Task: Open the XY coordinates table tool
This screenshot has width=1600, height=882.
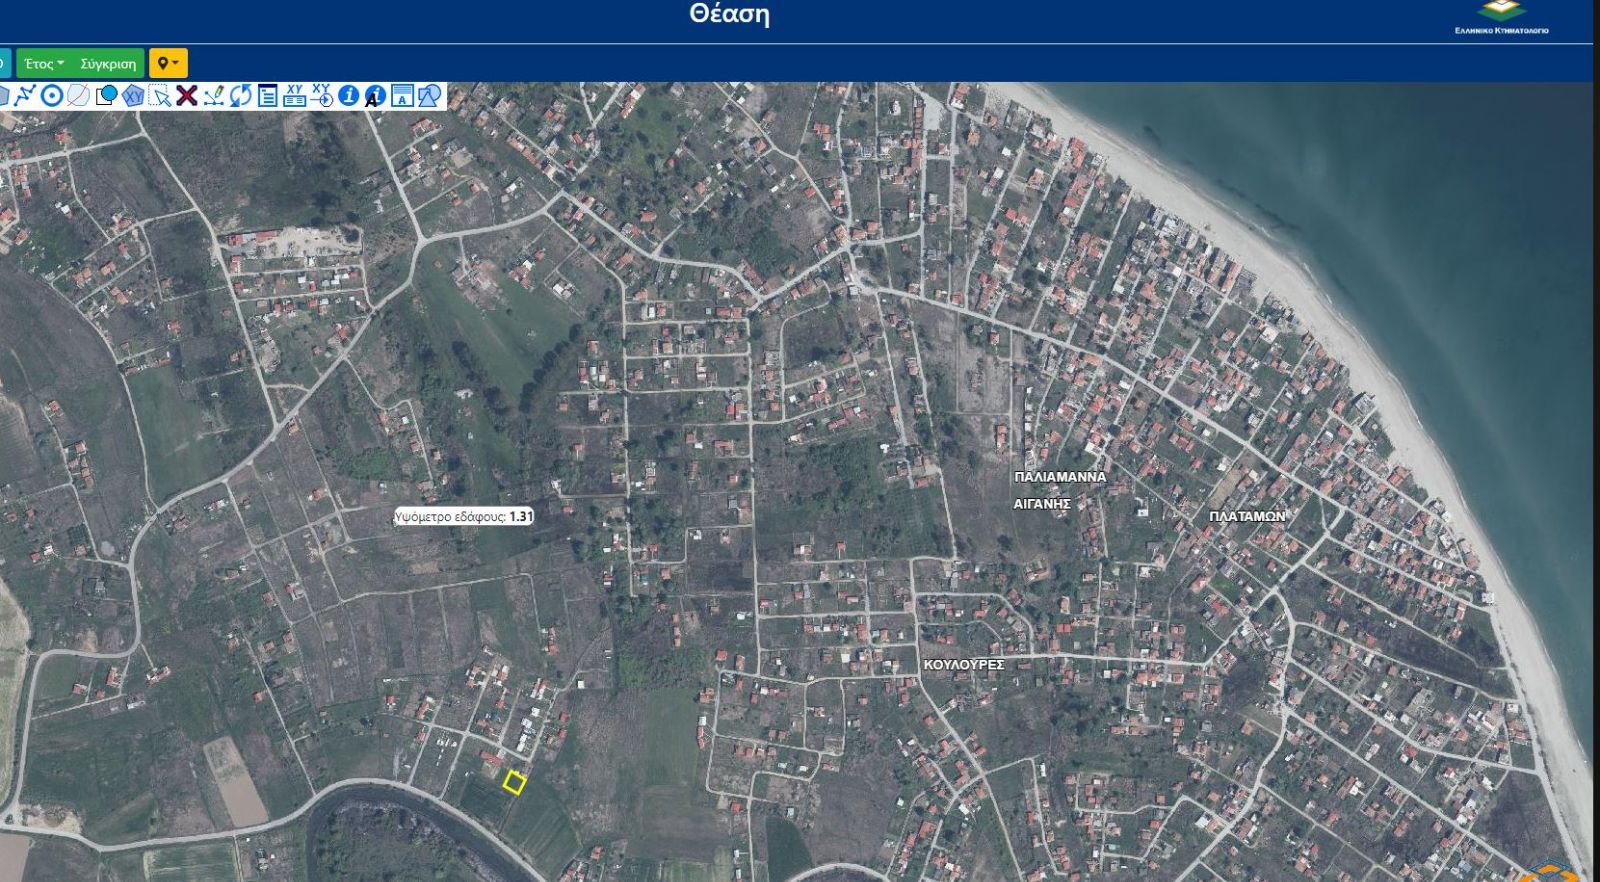Action: [294, 96]
